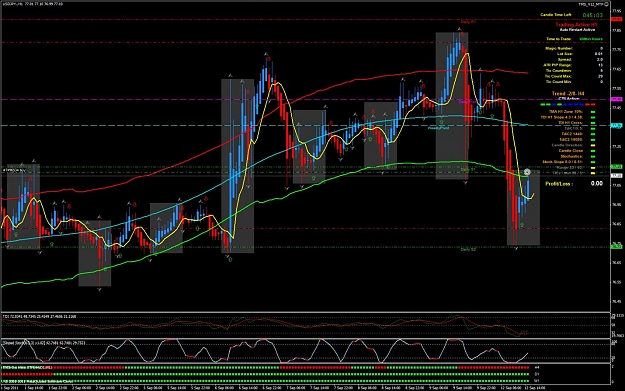The image size is (625, 391).
Task: Click the Auto Restart Active text
Action: tap(577, 30)
